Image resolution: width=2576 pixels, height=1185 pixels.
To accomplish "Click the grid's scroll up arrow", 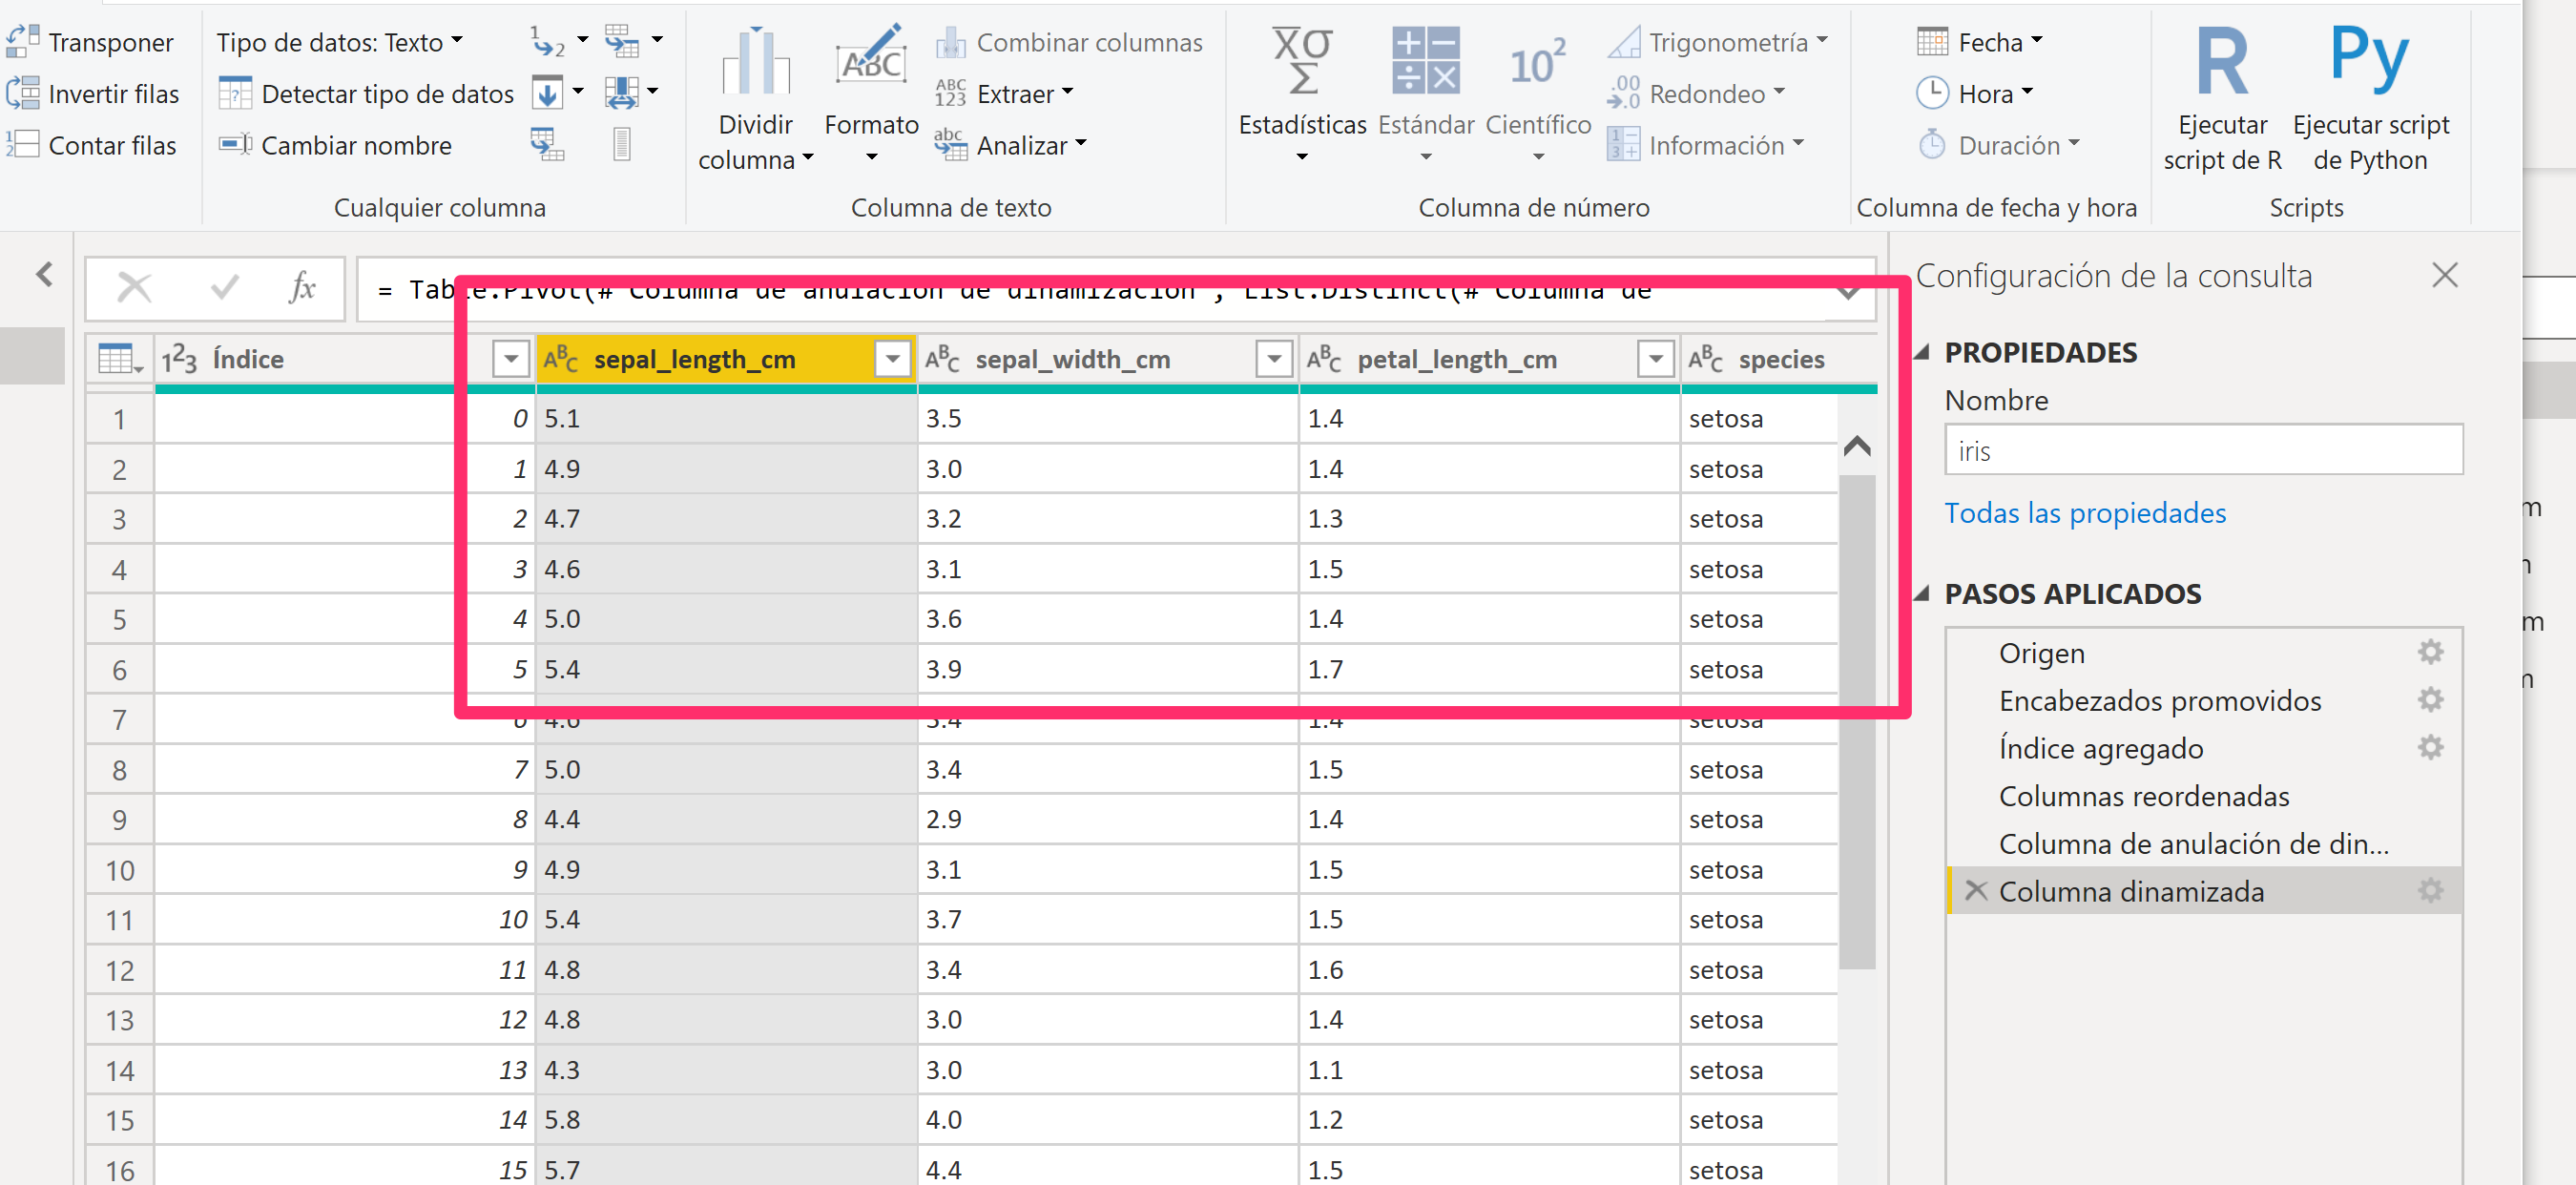I will [1857, 446].
